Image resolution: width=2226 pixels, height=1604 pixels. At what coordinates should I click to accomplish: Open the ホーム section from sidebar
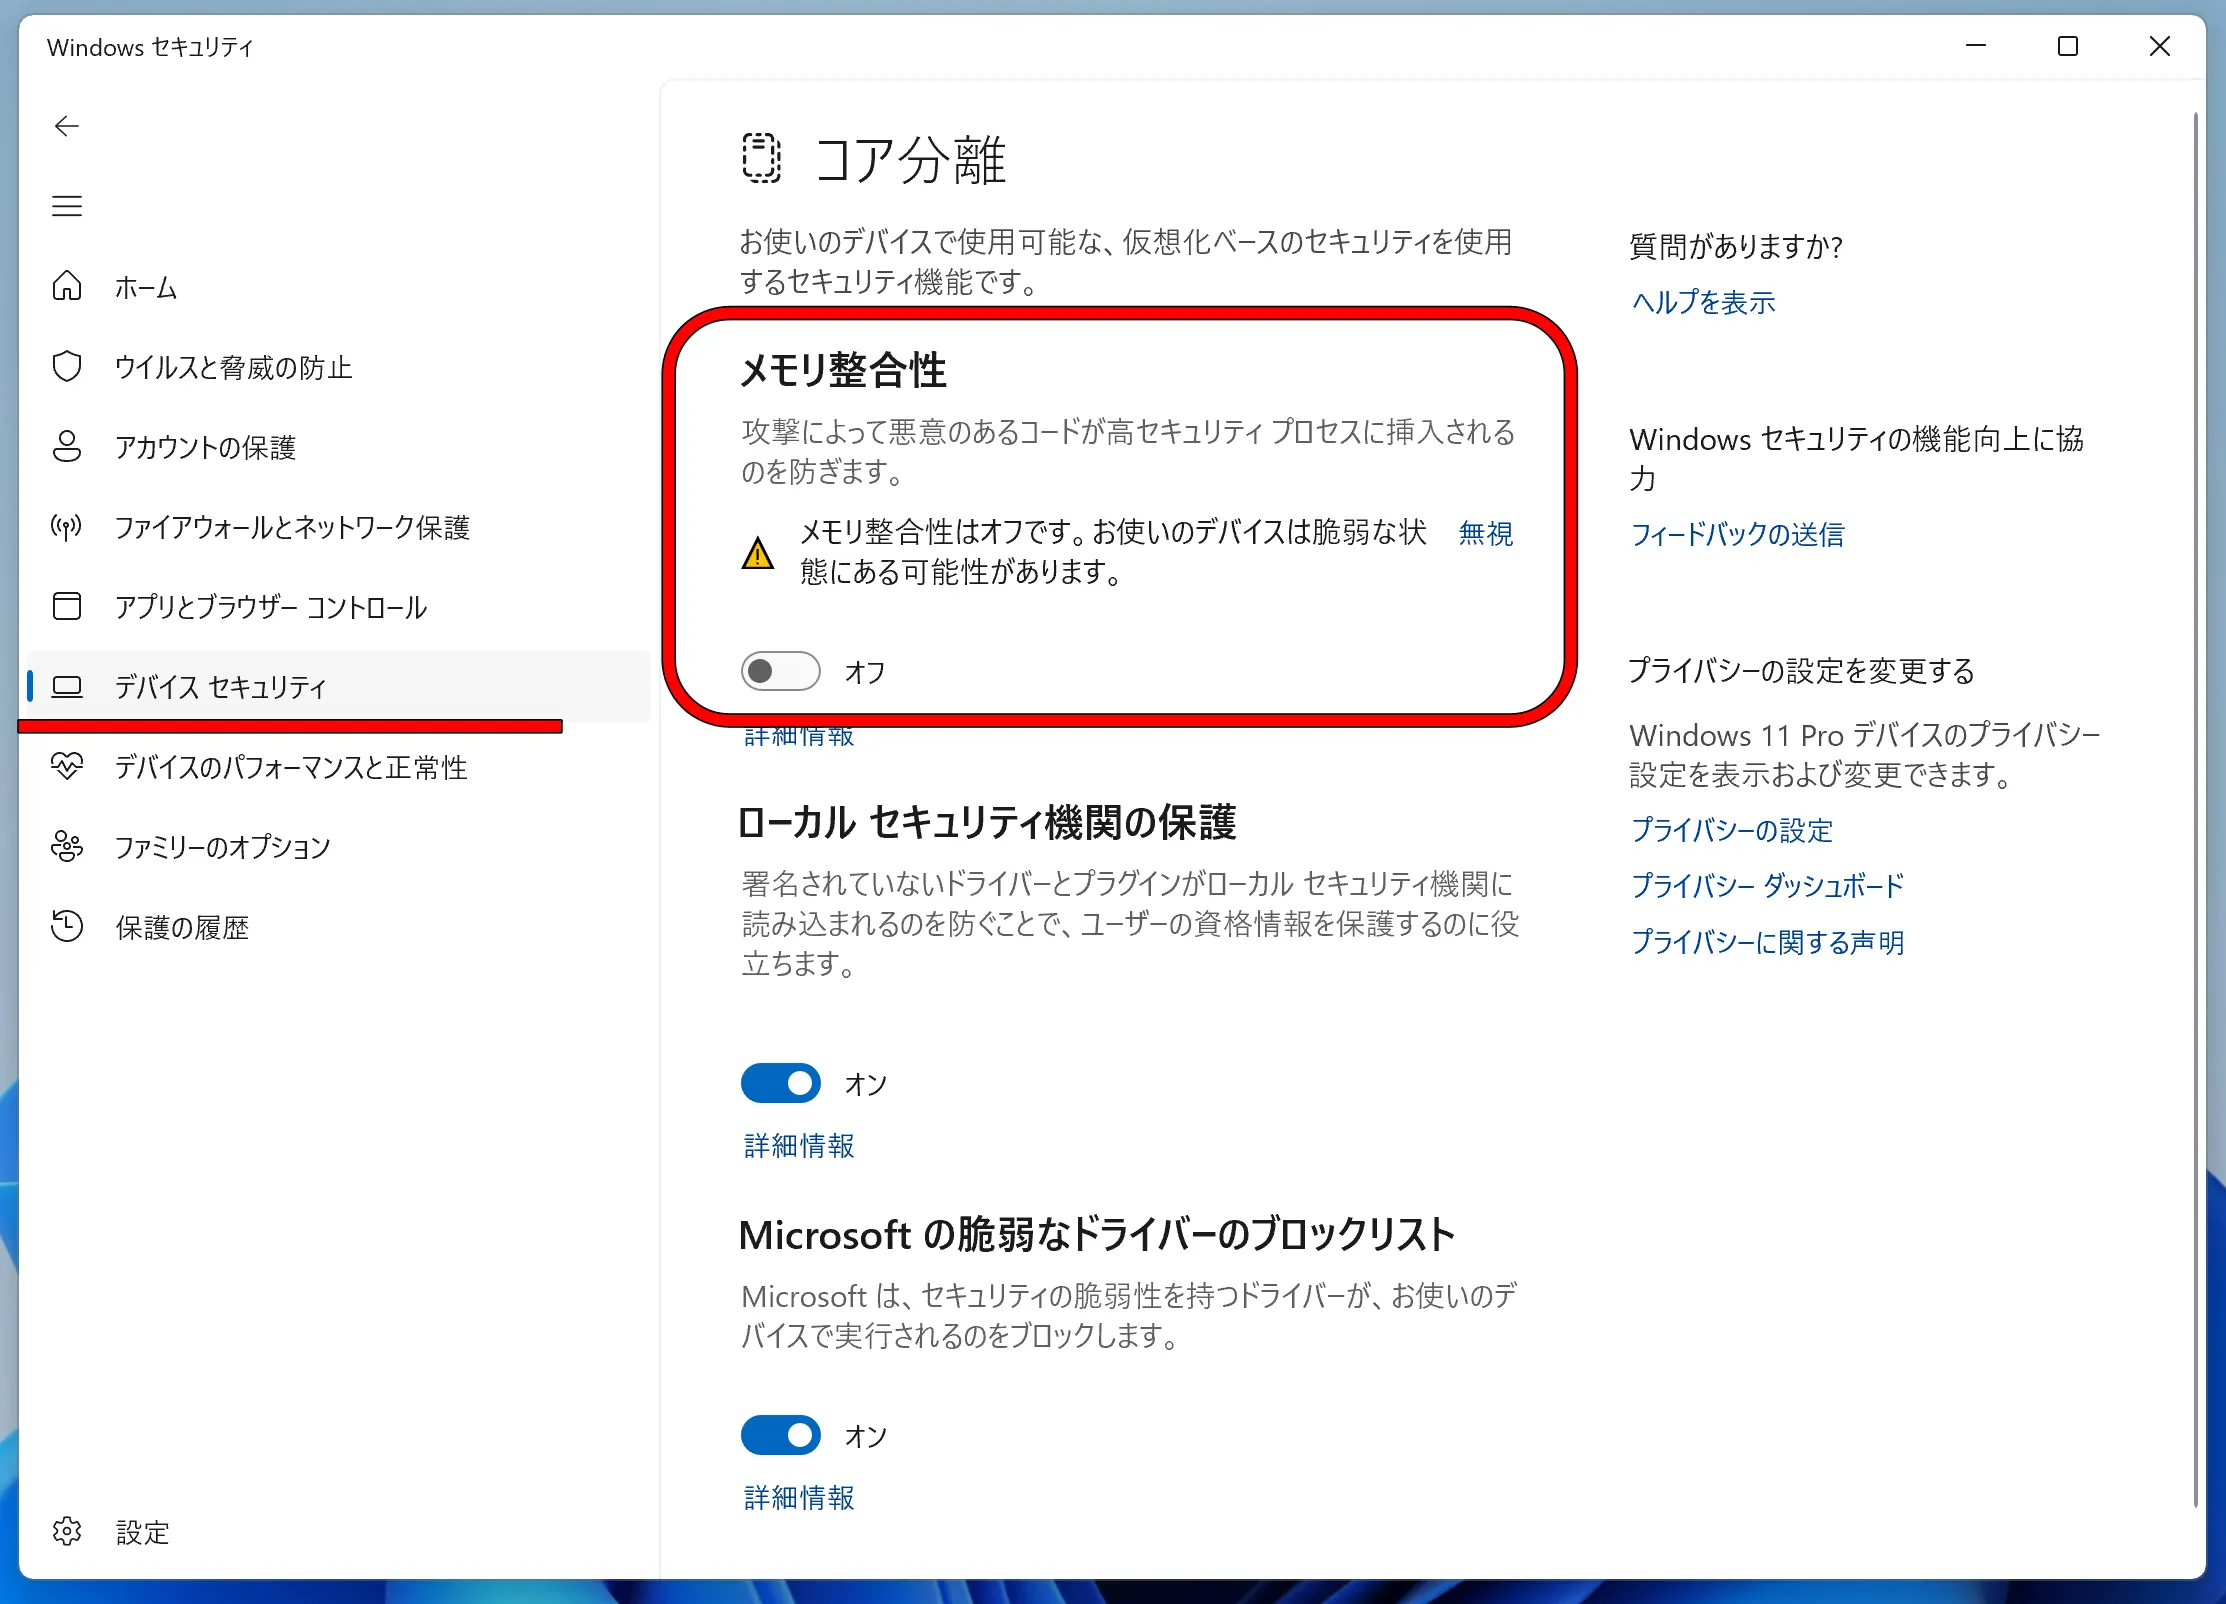66,287
